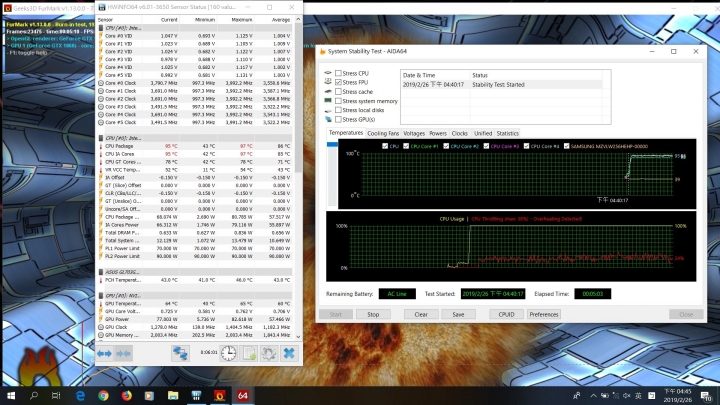The image size is (720, 405).
Task: Select the Core #0 Clock row
Action: (x=195, y=83)
